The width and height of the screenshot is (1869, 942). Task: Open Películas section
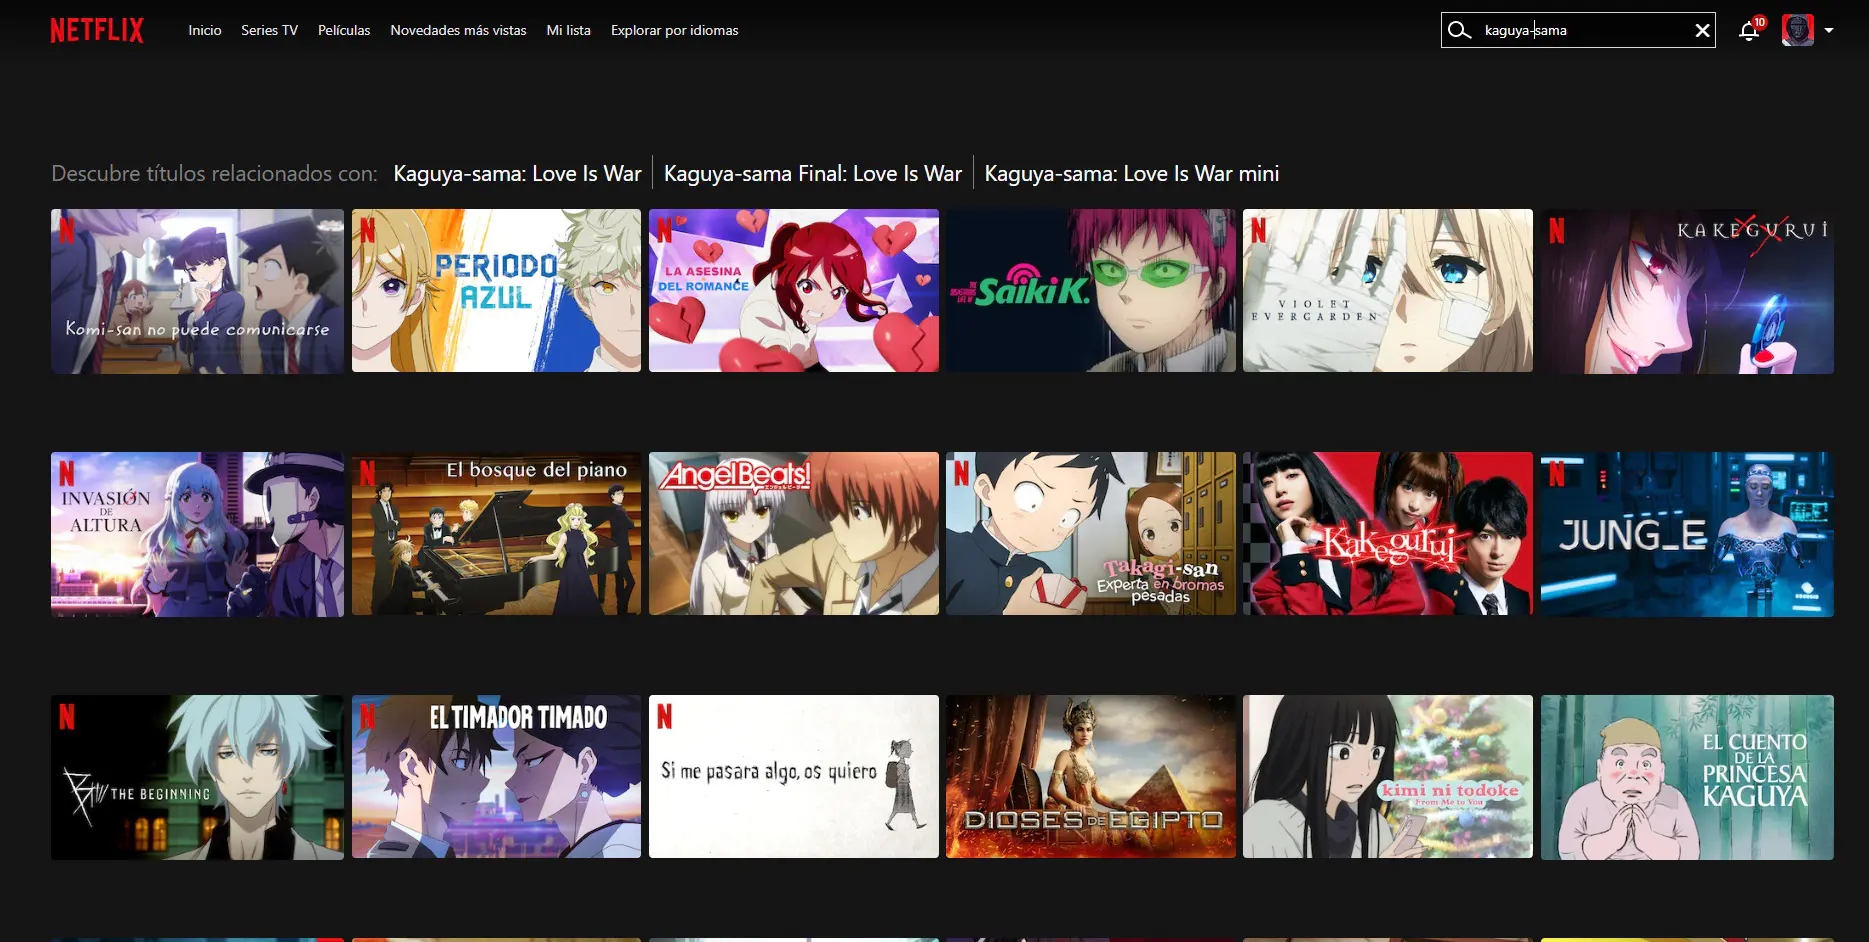(x=344, y=30)
